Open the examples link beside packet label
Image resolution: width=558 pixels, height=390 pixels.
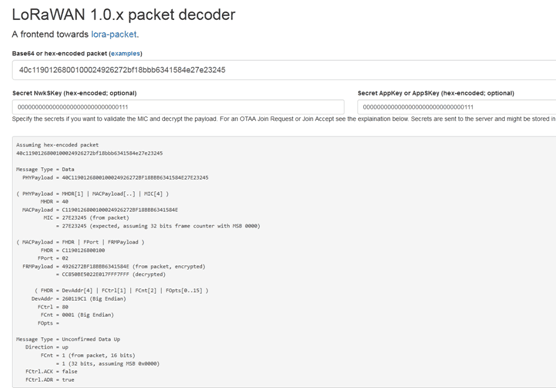[x=125, y=53]
